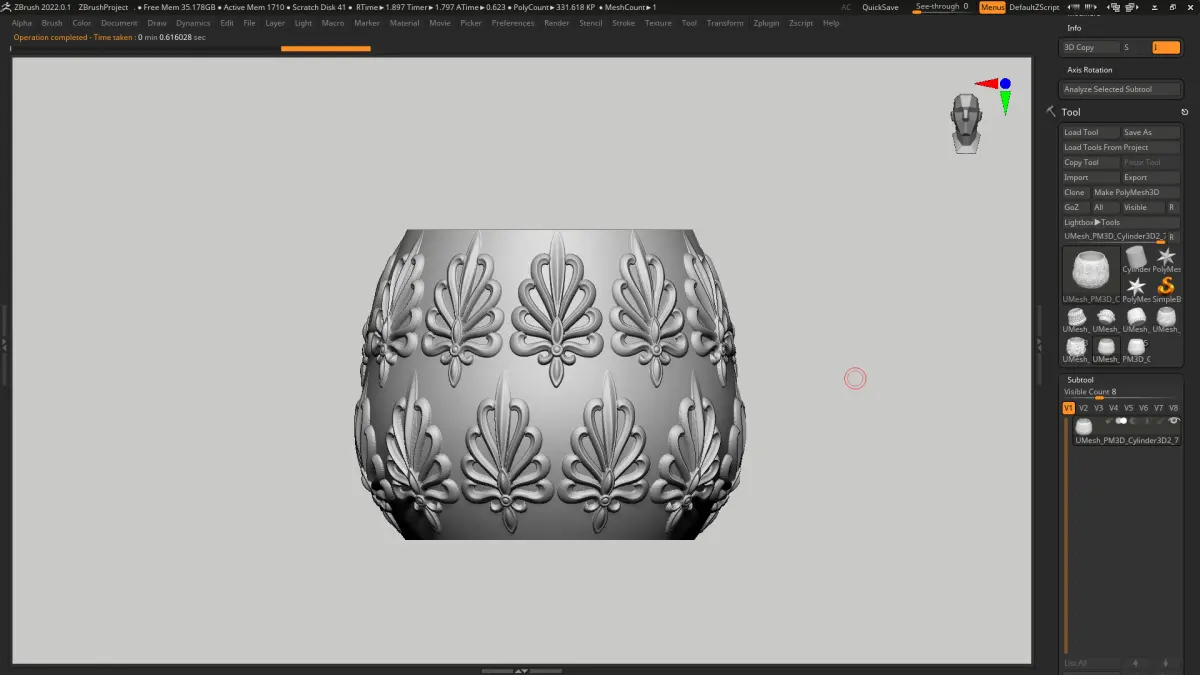The height and width of the screenshot is (675, 1200).
Task: Click Make PolyMesh3D button
Action: tap(1136, 192)
